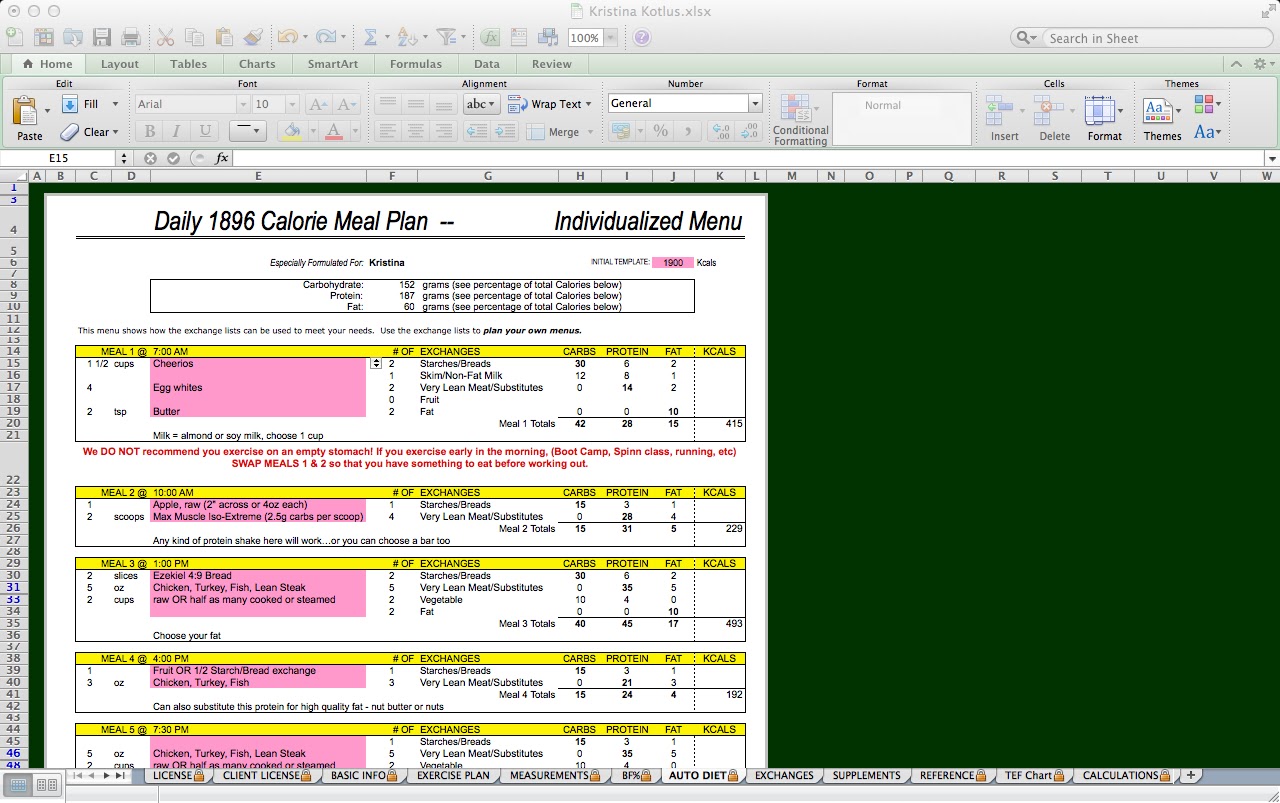Switch to page layout view in status bar

46,785
